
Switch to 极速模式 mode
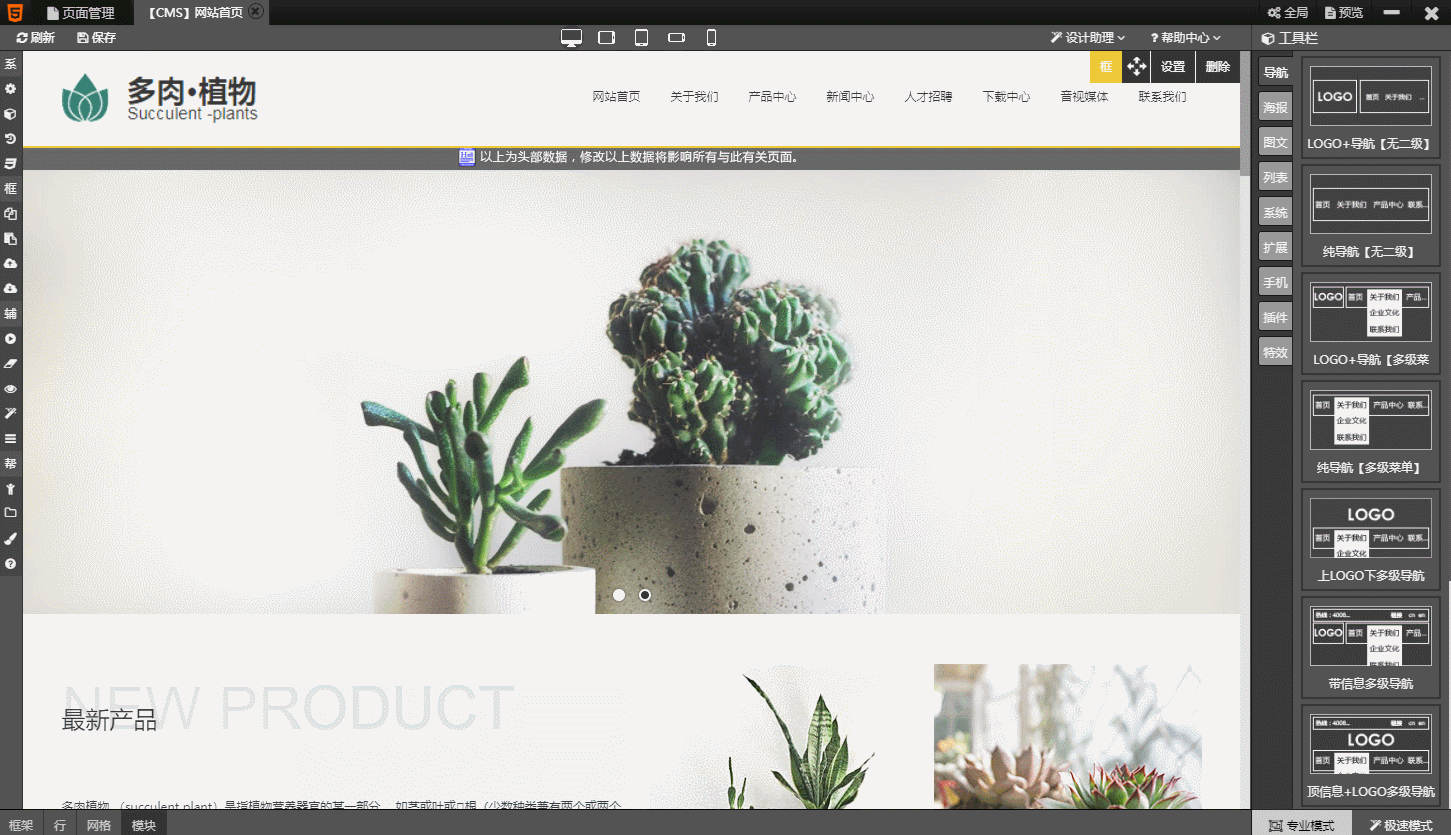tap(1401, 825)
